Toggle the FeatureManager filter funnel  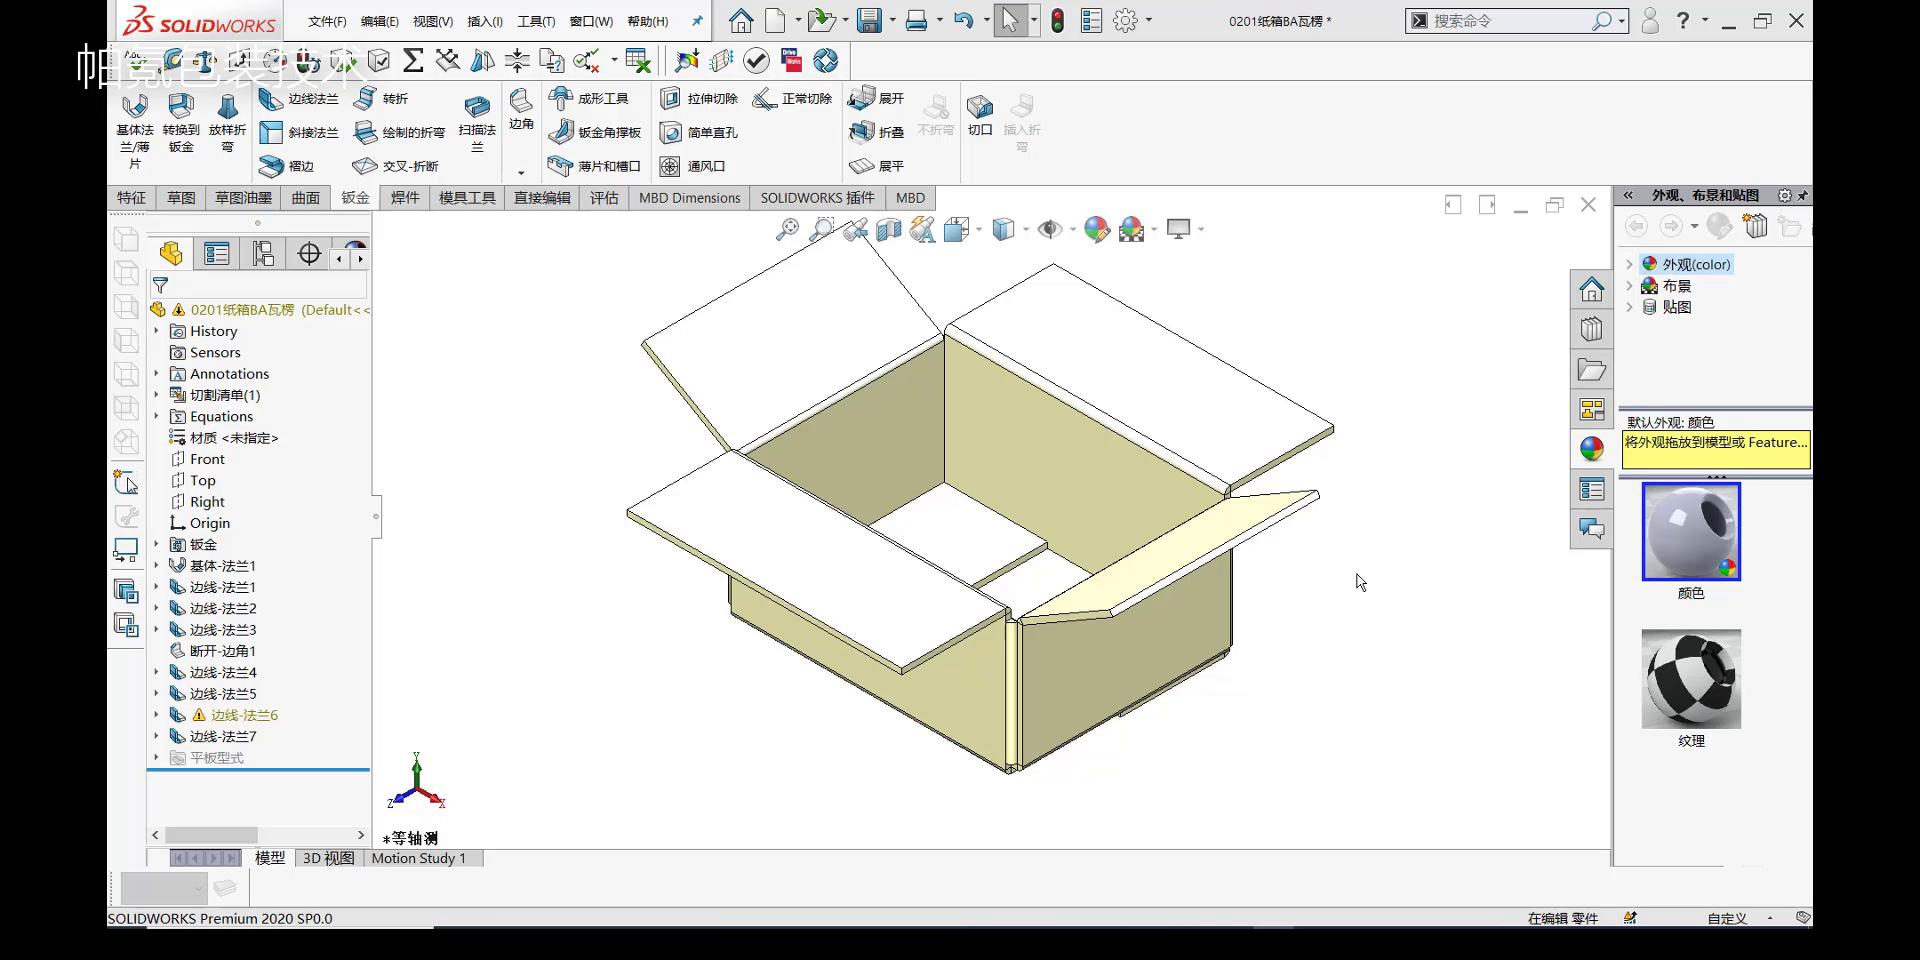tap(160, 285)
